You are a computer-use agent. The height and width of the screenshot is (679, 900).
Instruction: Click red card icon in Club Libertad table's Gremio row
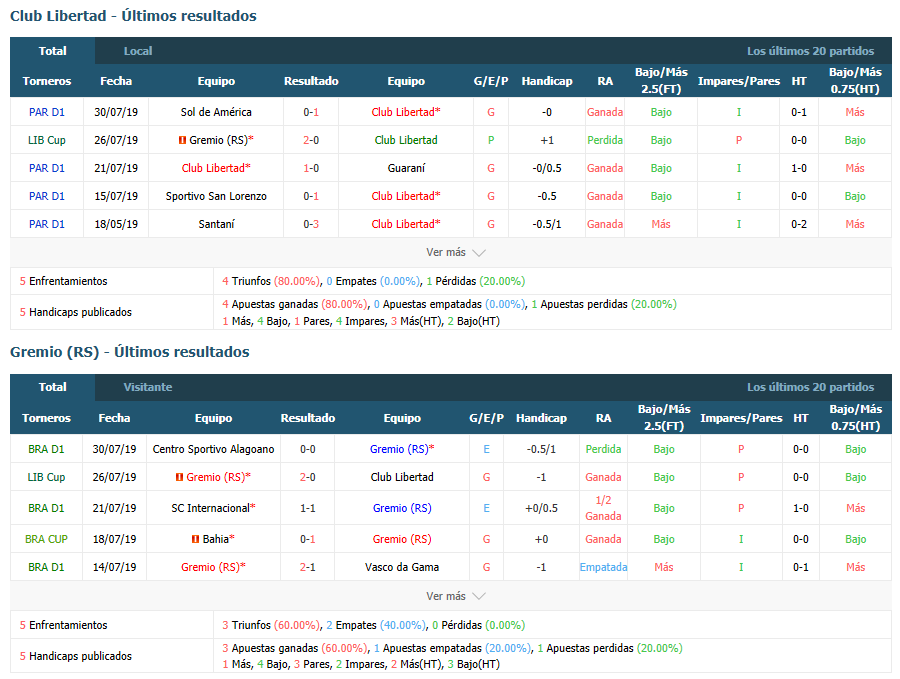click(182, 140)
